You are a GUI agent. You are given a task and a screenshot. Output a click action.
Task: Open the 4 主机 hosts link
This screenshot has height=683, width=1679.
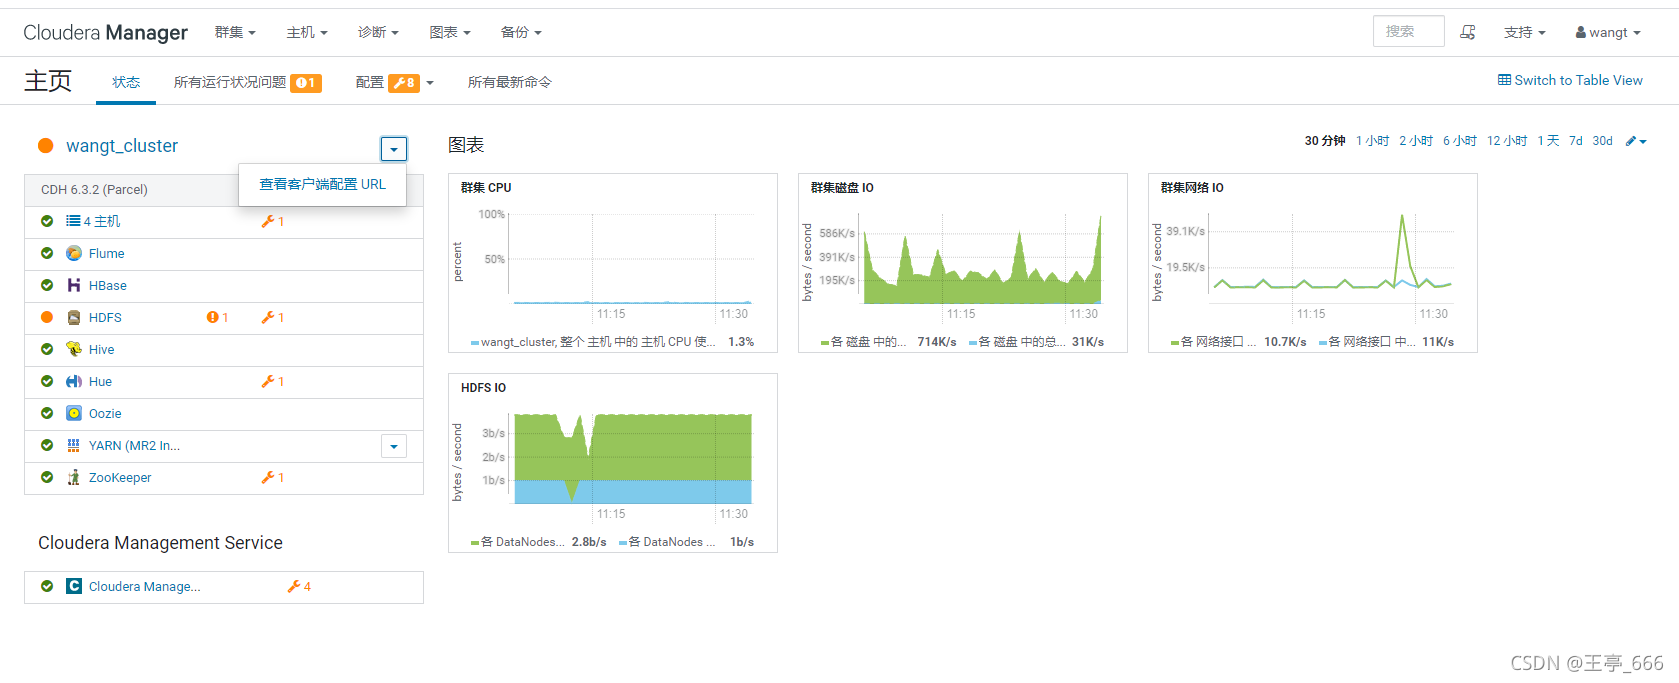pyautogui.click(x=102, y=221)
